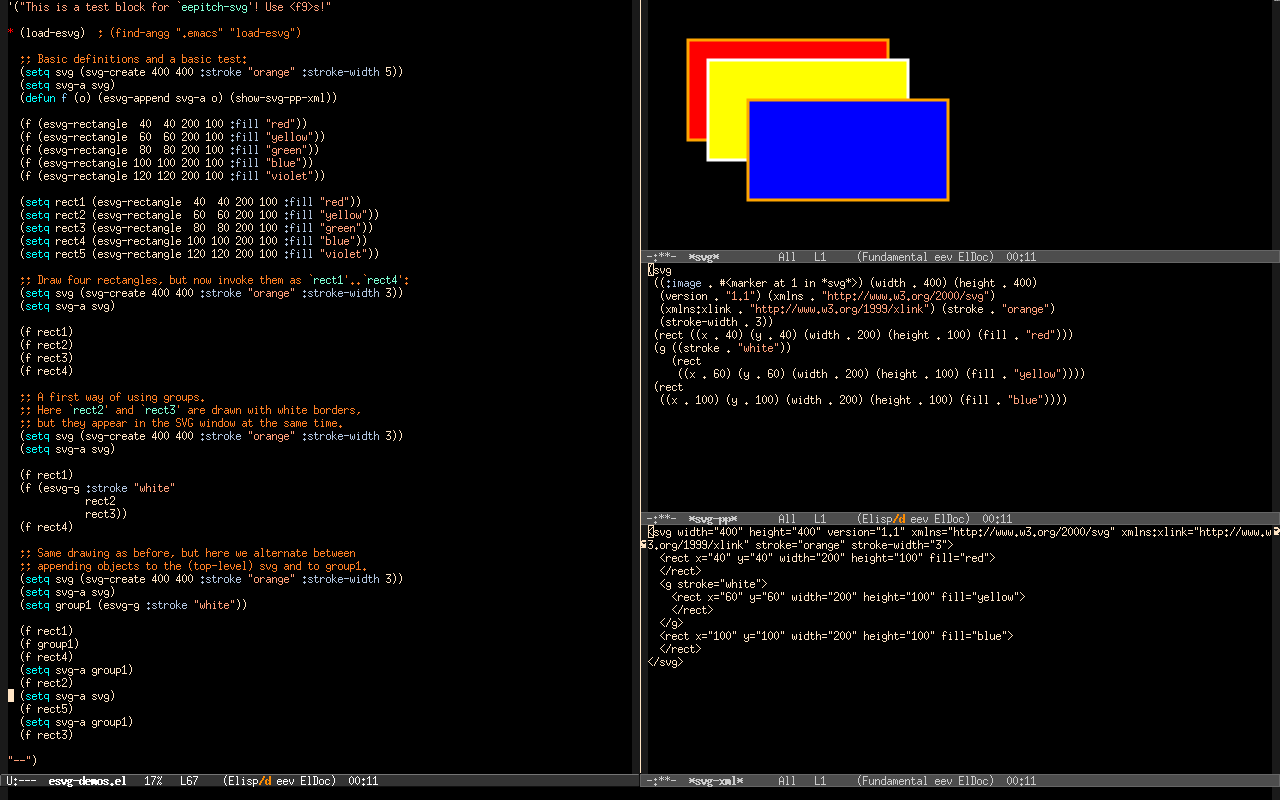Click the line (f (esvg-g :stroke "white"
This screenshot has height=800, width=1280.
tap(97, 488)
